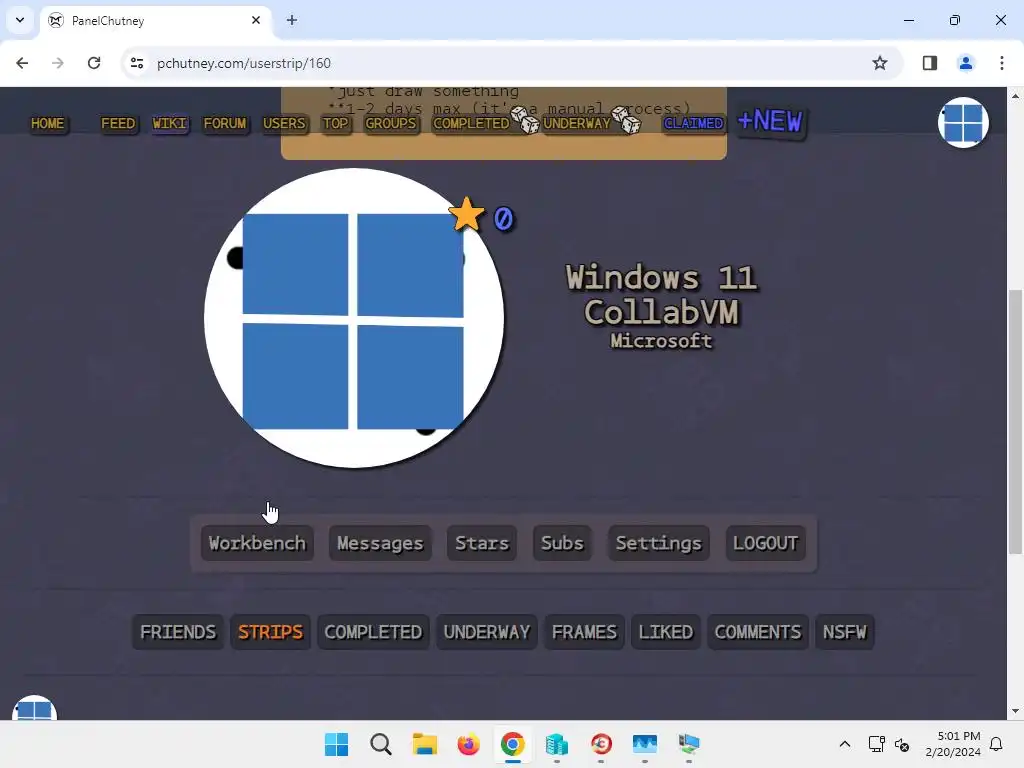Open the Stars button
The image size is (1024, 768).
tap(482, 543)
